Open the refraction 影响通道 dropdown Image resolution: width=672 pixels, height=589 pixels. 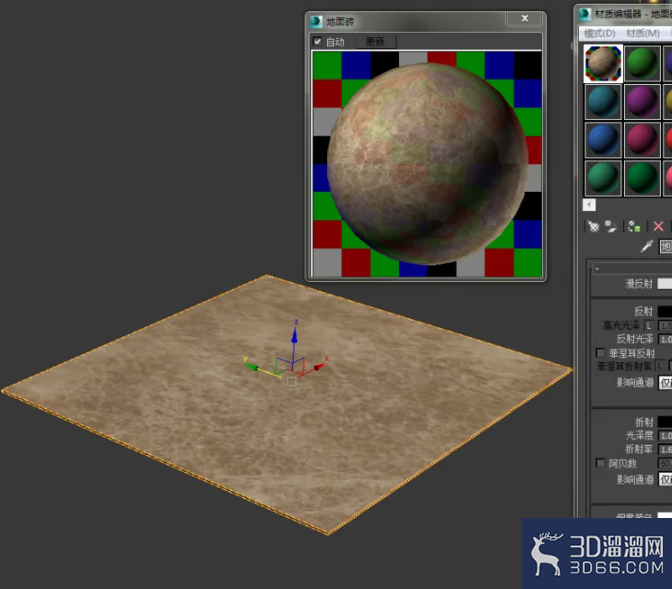(x=665, y=479)
